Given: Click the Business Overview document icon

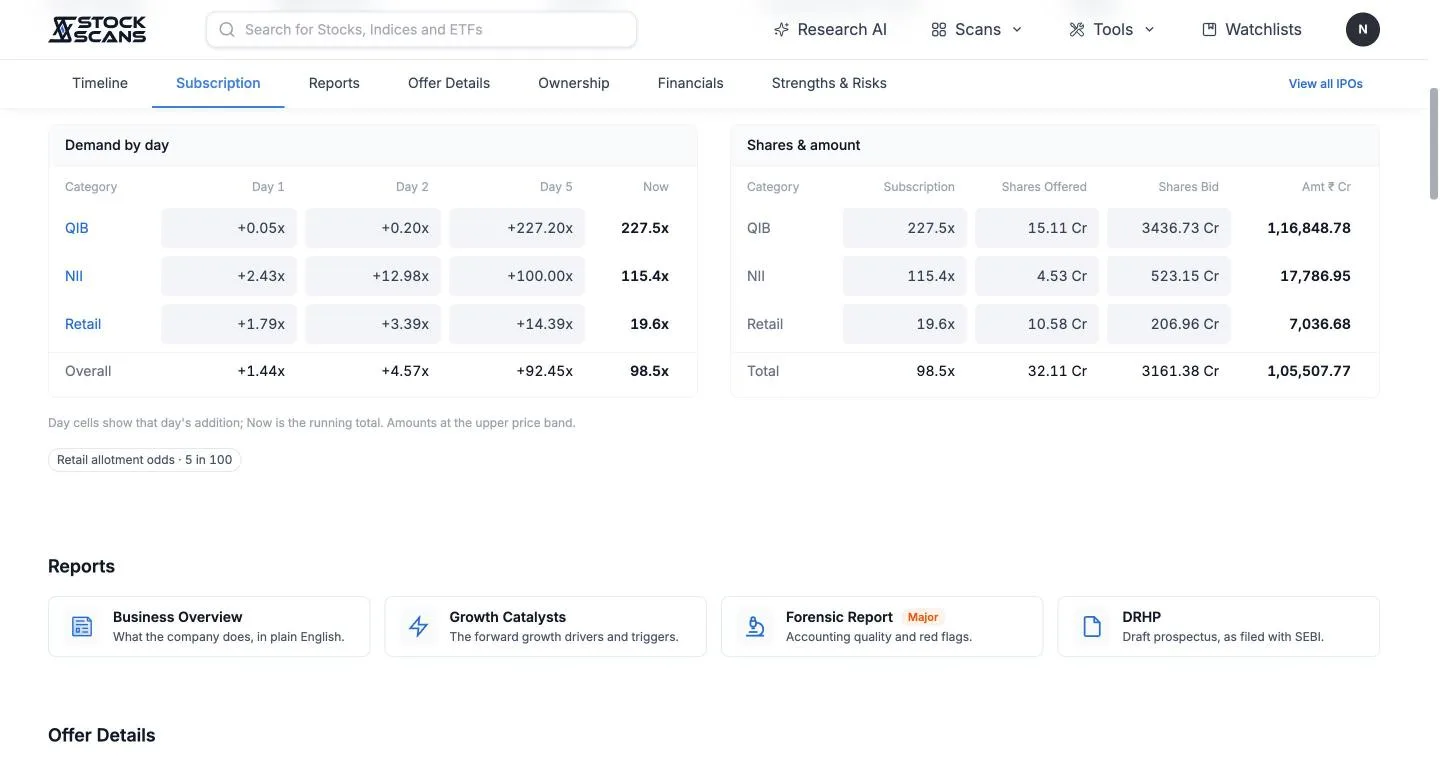Looking at the screenshot, I should (82, 627).
